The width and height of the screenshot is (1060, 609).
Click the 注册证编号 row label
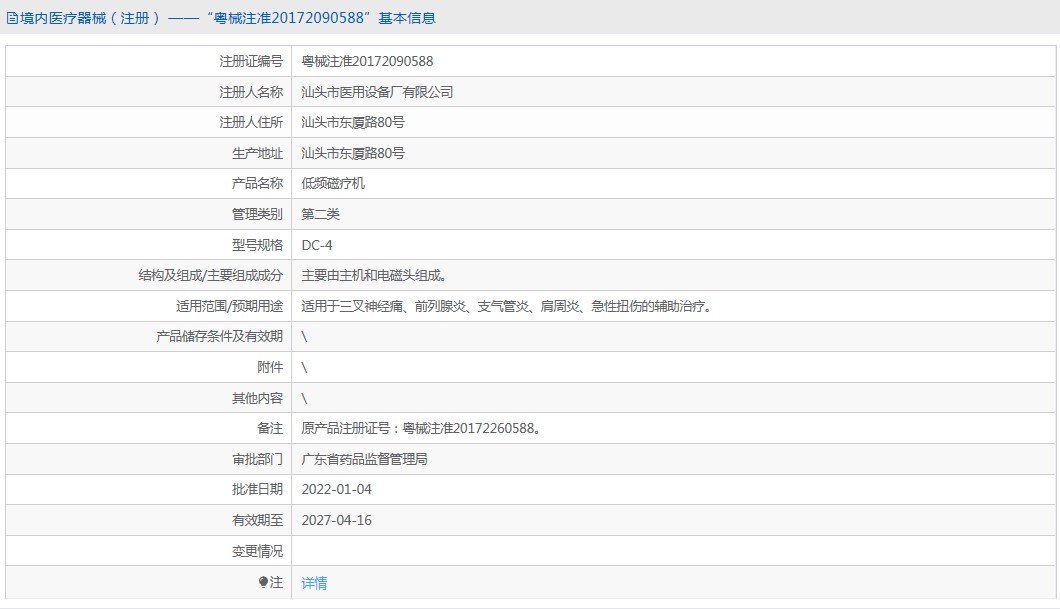coord(251,61)
